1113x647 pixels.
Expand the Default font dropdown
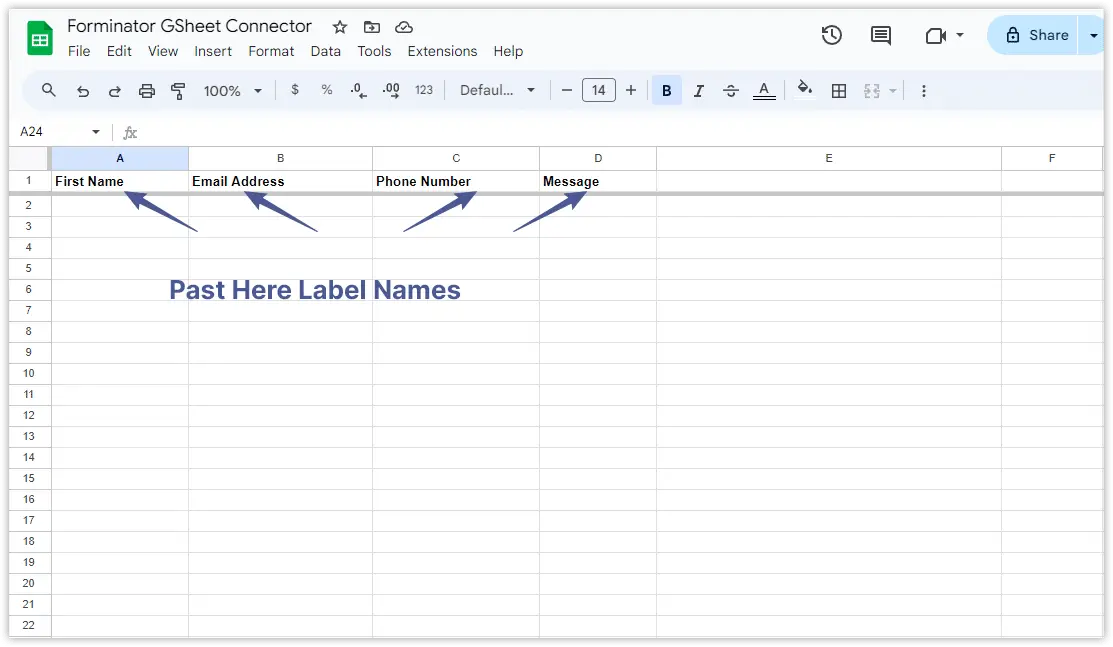pyautogui.click(x=498, y=91)
